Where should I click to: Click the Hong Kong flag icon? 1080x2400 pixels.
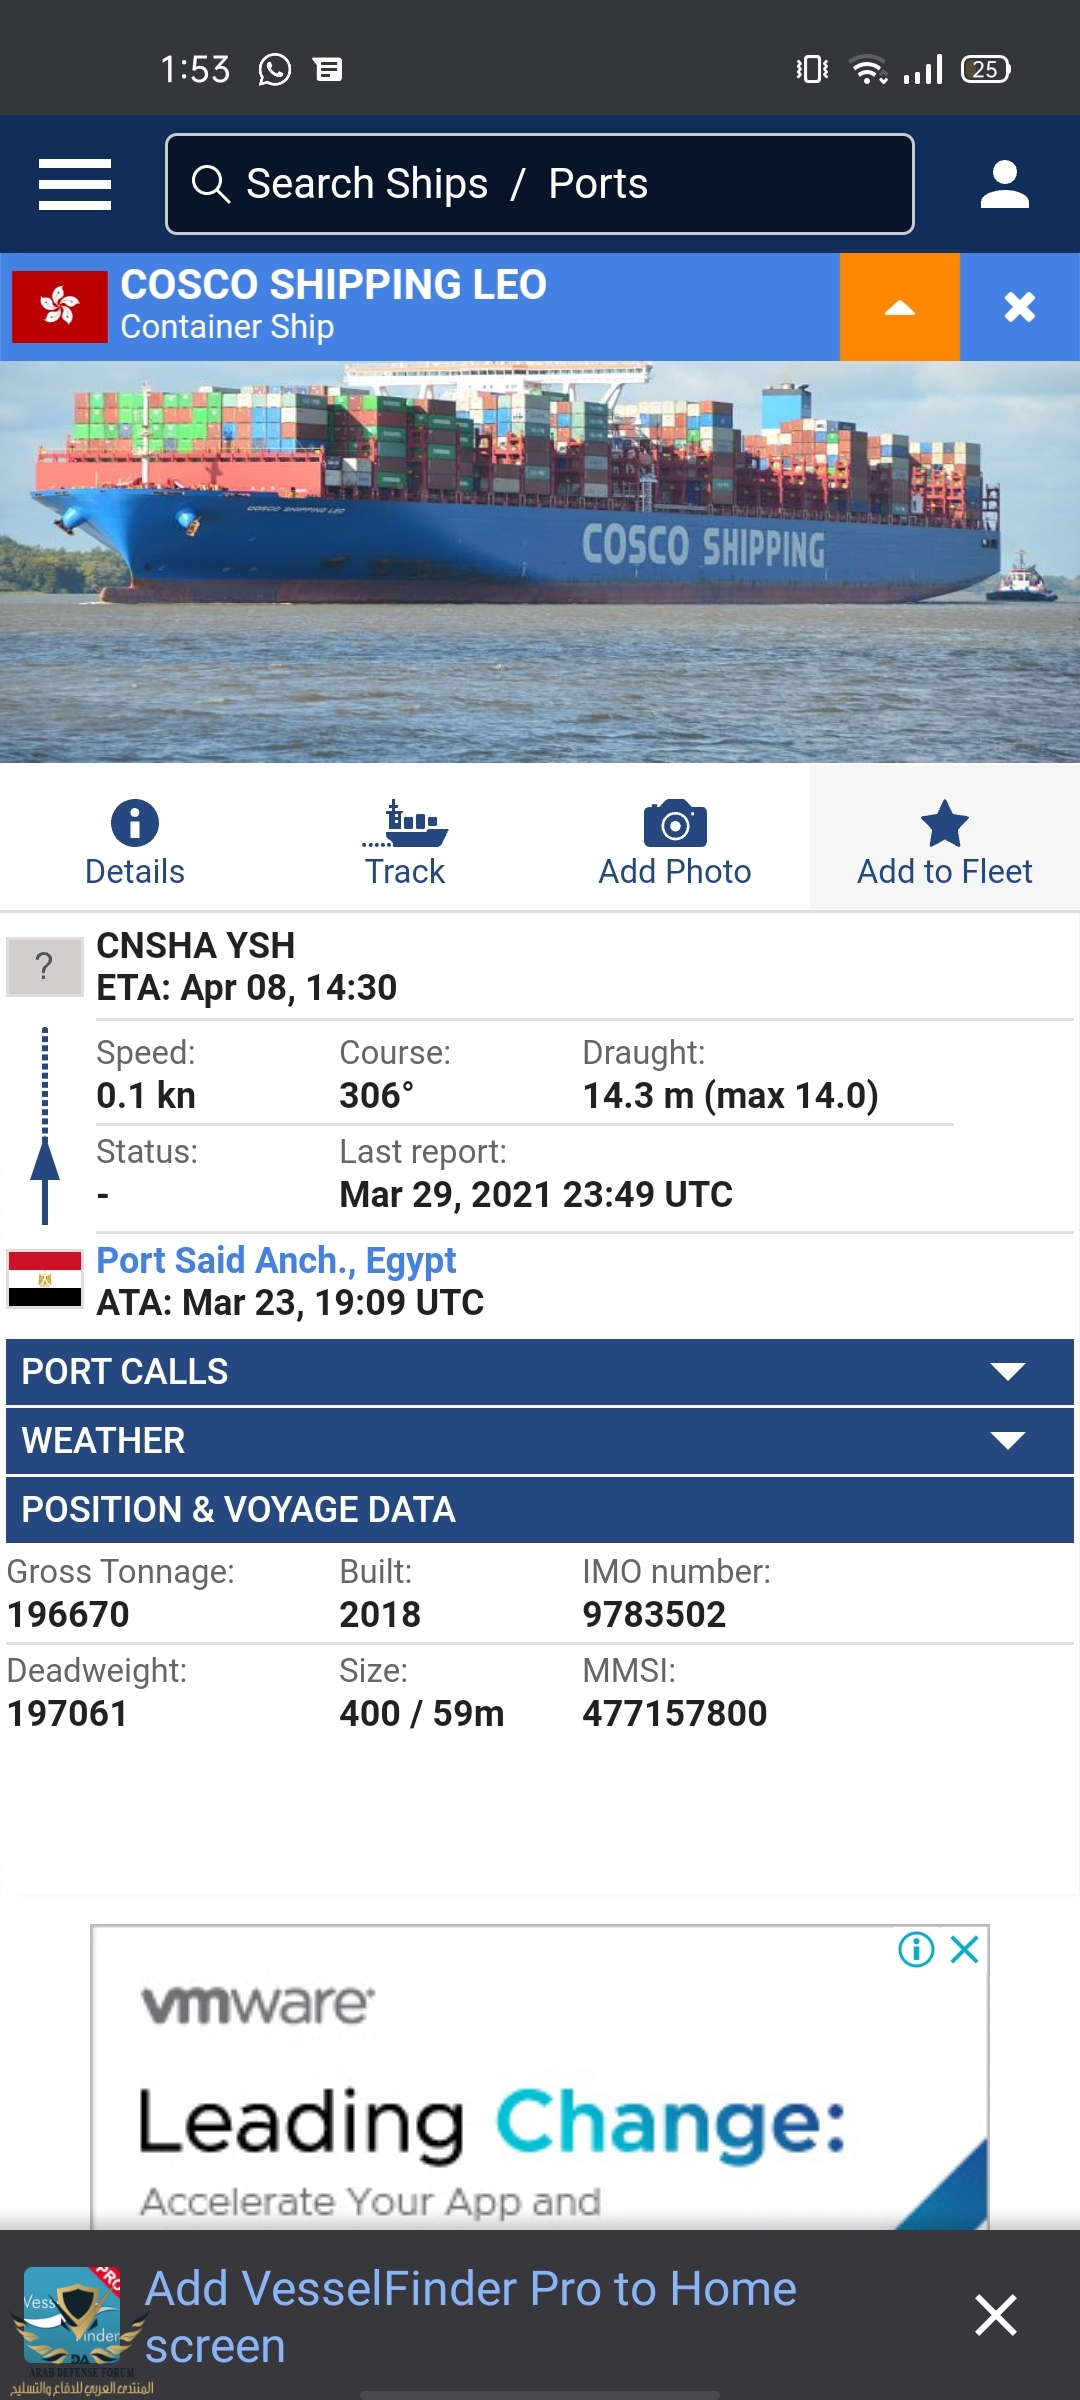pyautogui.click(x=60, y=307)
